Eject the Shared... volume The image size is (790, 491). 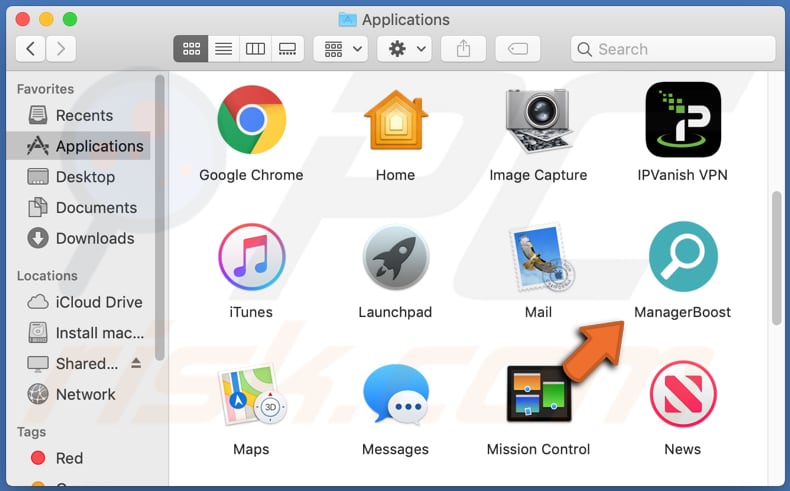(136, 363)
